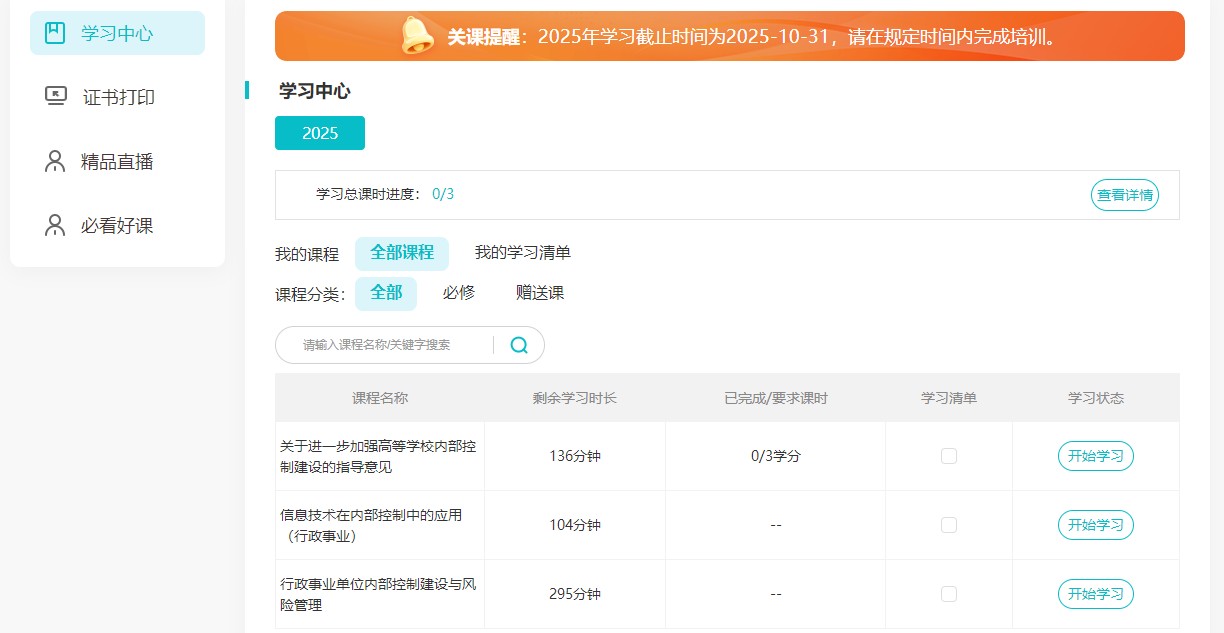Image resolution: width=1224 pixels, height=633 pixels.
Task: Filter courses by 赠送课 category
Action: coord(540,293)
